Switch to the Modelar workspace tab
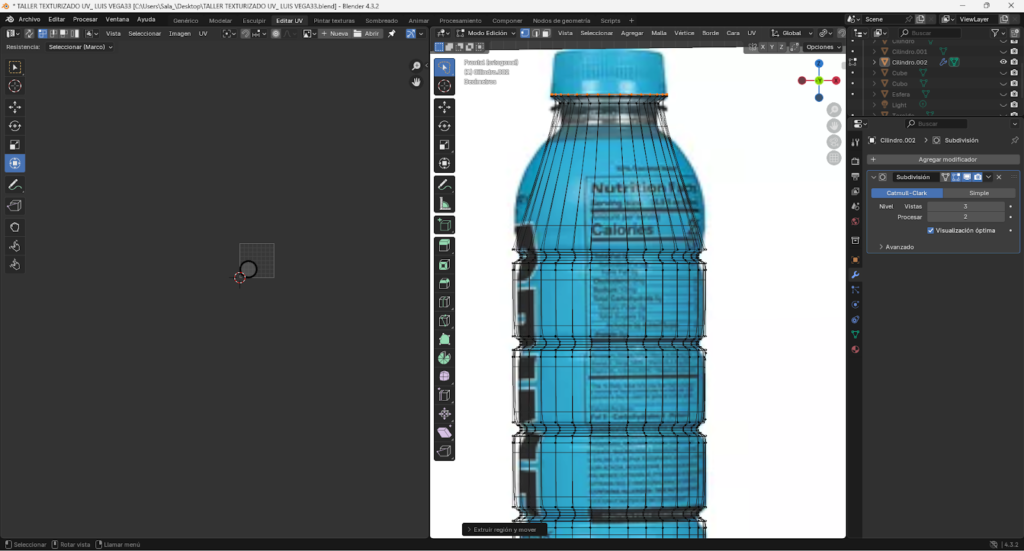This screenshot has height=551, width=1024. point(220,20)
